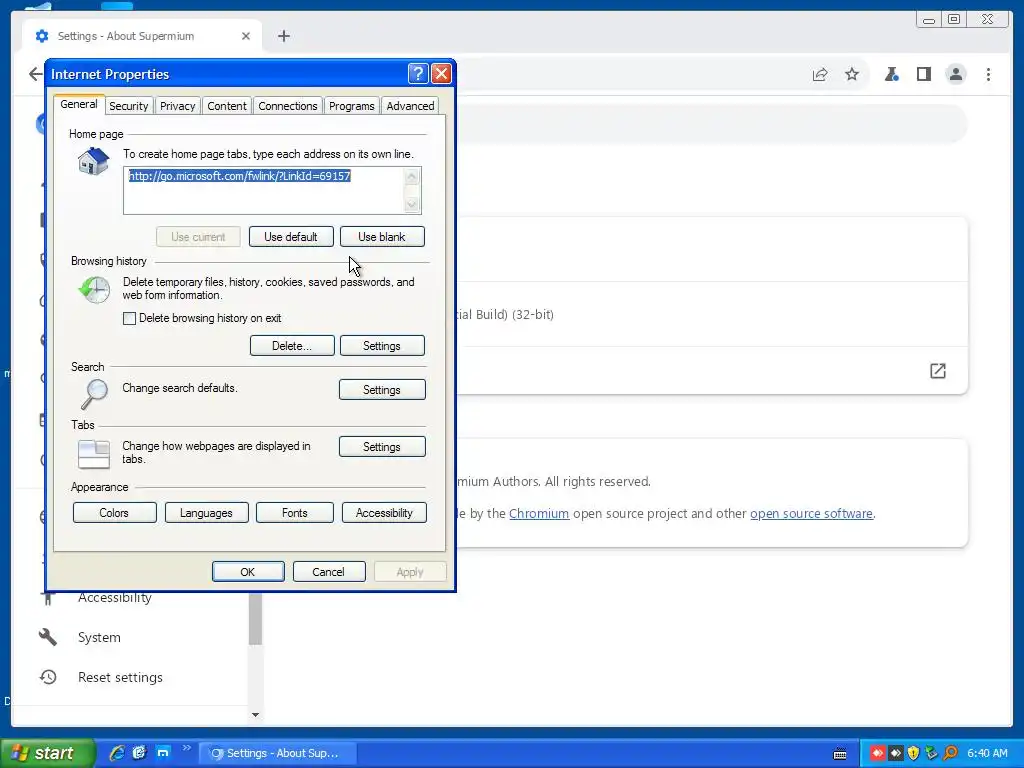Image resolution: width=1024 pixels, height=768 pixels.
Task: Click the Search magnifying glass icon
Action: pyautogui.click(x=95, y=394)
